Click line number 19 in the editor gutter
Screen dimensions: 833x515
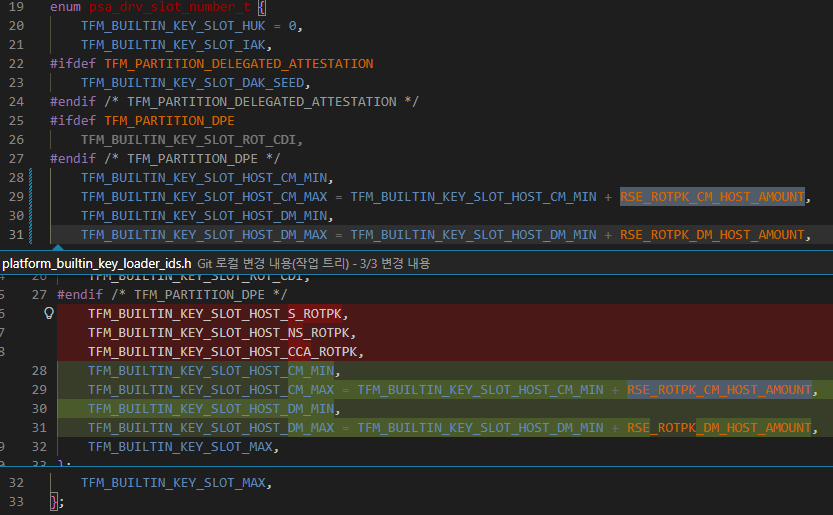16,7
